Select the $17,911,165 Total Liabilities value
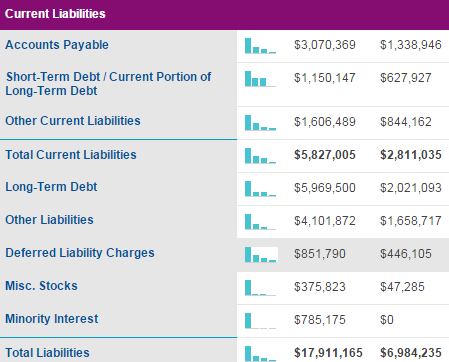The height and width of the screenshot is (362, 449). [328, 353]
